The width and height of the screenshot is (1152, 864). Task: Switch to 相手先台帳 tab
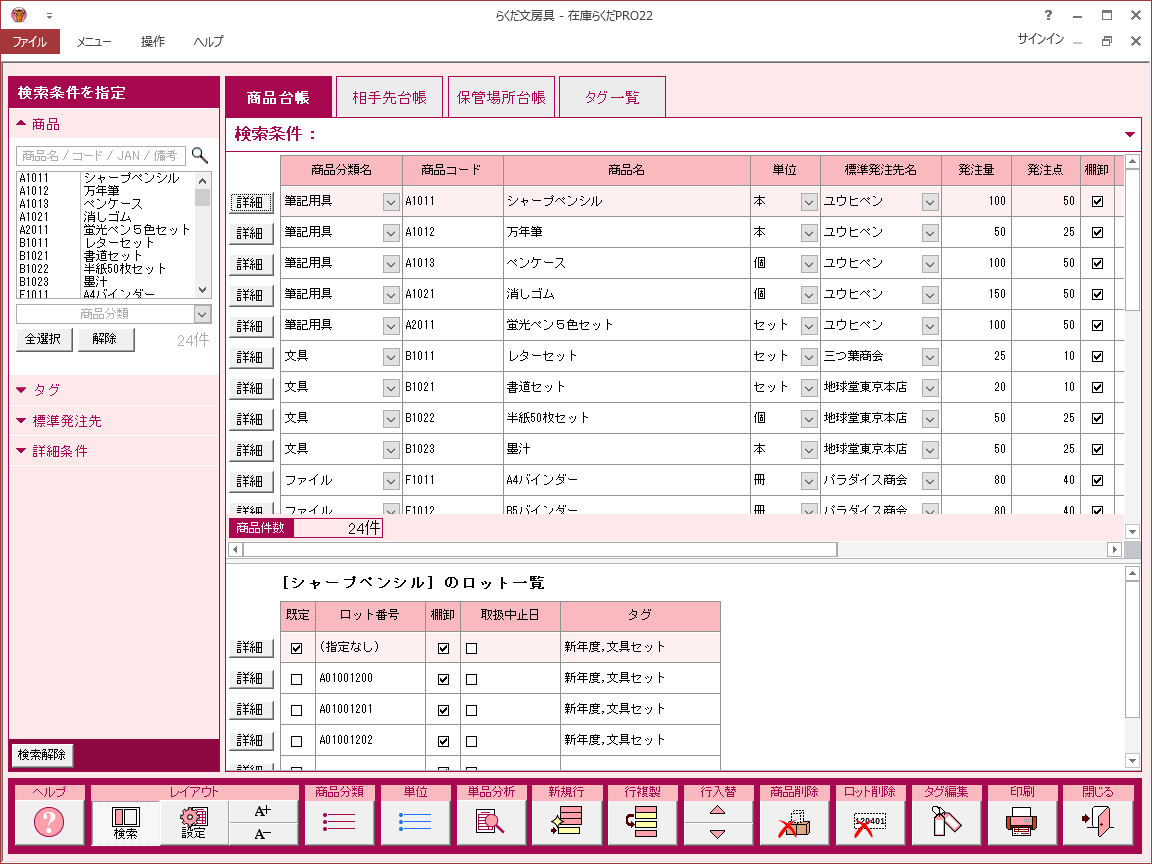pyautogui.click(x=389, y=97)
